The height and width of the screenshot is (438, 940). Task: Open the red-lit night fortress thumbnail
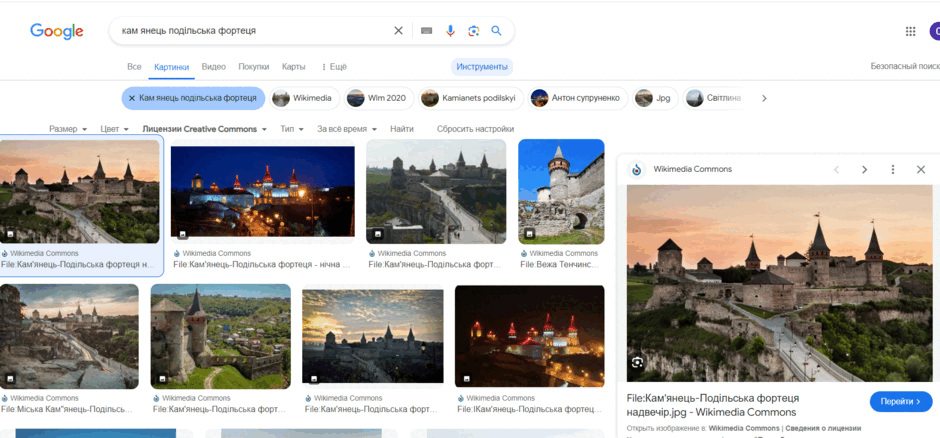(x=529, y=336)
